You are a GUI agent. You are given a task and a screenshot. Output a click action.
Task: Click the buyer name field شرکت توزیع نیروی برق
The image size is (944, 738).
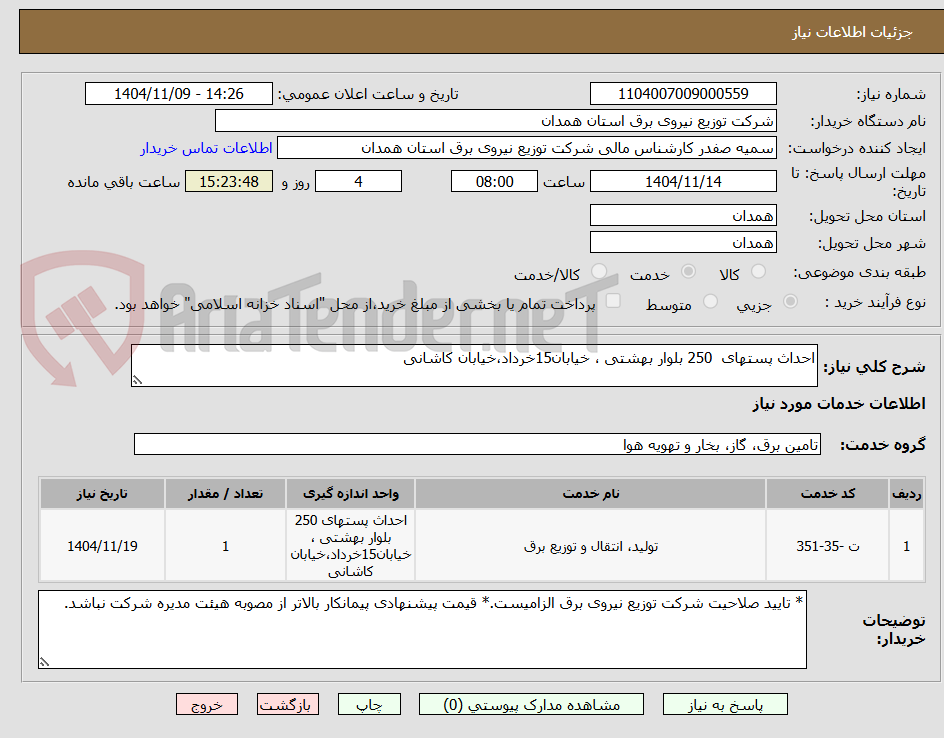click(x=495, y=121)
